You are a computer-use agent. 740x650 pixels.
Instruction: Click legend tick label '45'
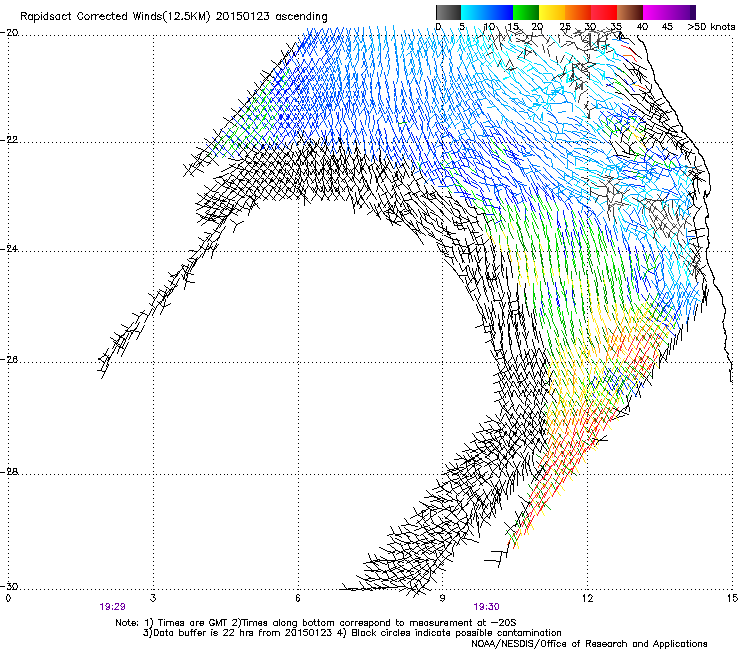tap(667, 27)
